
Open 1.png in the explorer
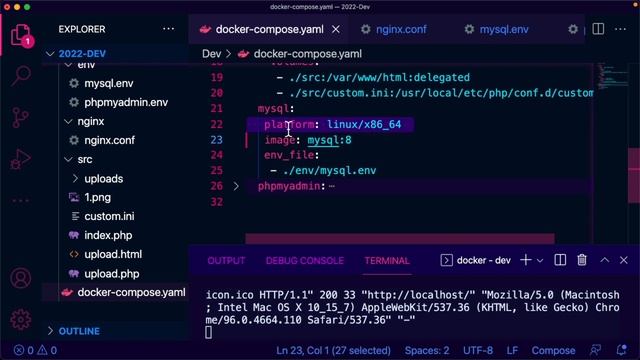pos(97,197)
